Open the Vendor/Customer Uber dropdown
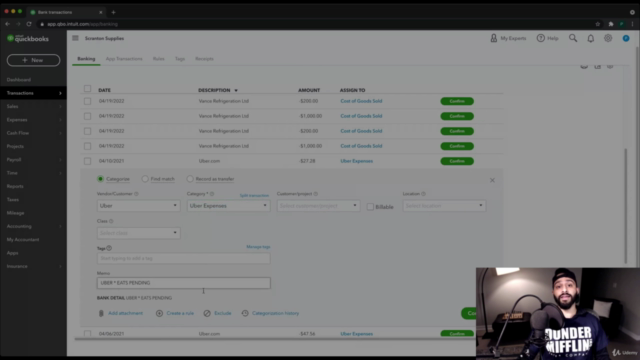The image size is (640, 360). (x=139, y=206)
